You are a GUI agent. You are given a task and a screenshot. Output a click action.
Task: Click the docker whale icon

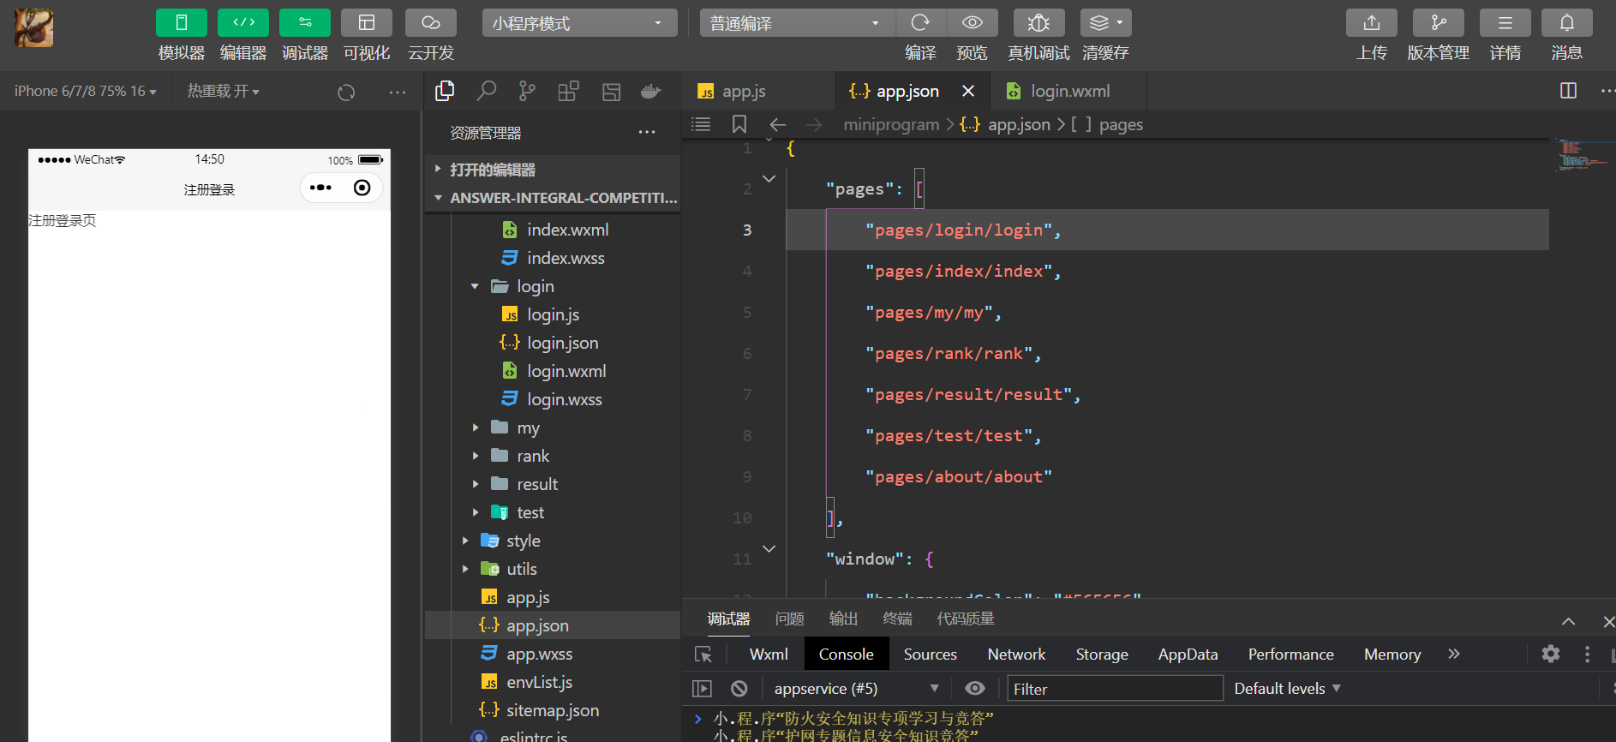(x=651, y=91)
